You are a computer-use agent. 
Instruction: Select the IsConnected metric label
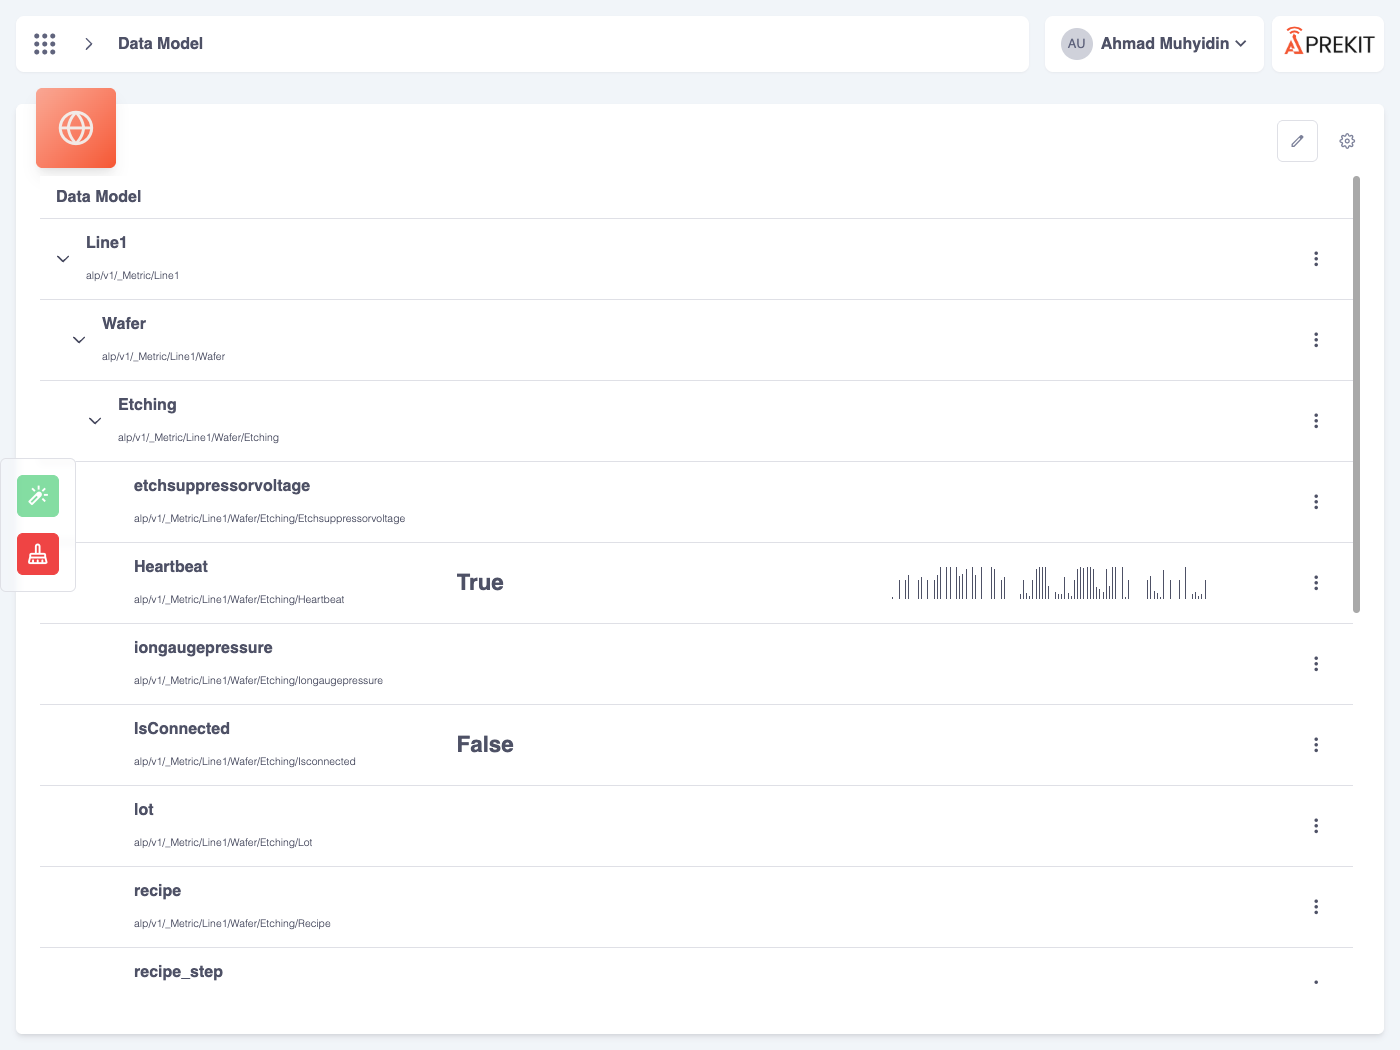coord(182,729)
